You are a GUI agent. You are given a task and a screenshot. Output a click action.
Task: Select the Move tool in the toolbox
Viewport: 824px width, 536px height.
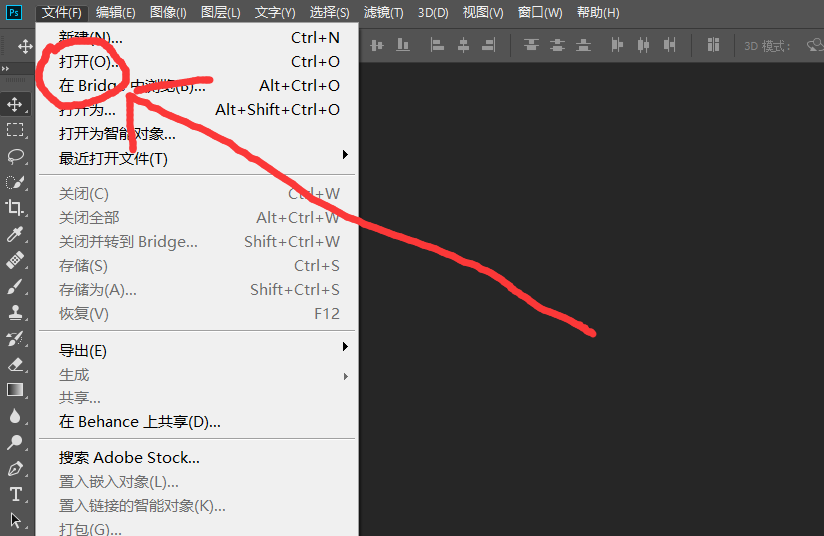click(15, 104)
